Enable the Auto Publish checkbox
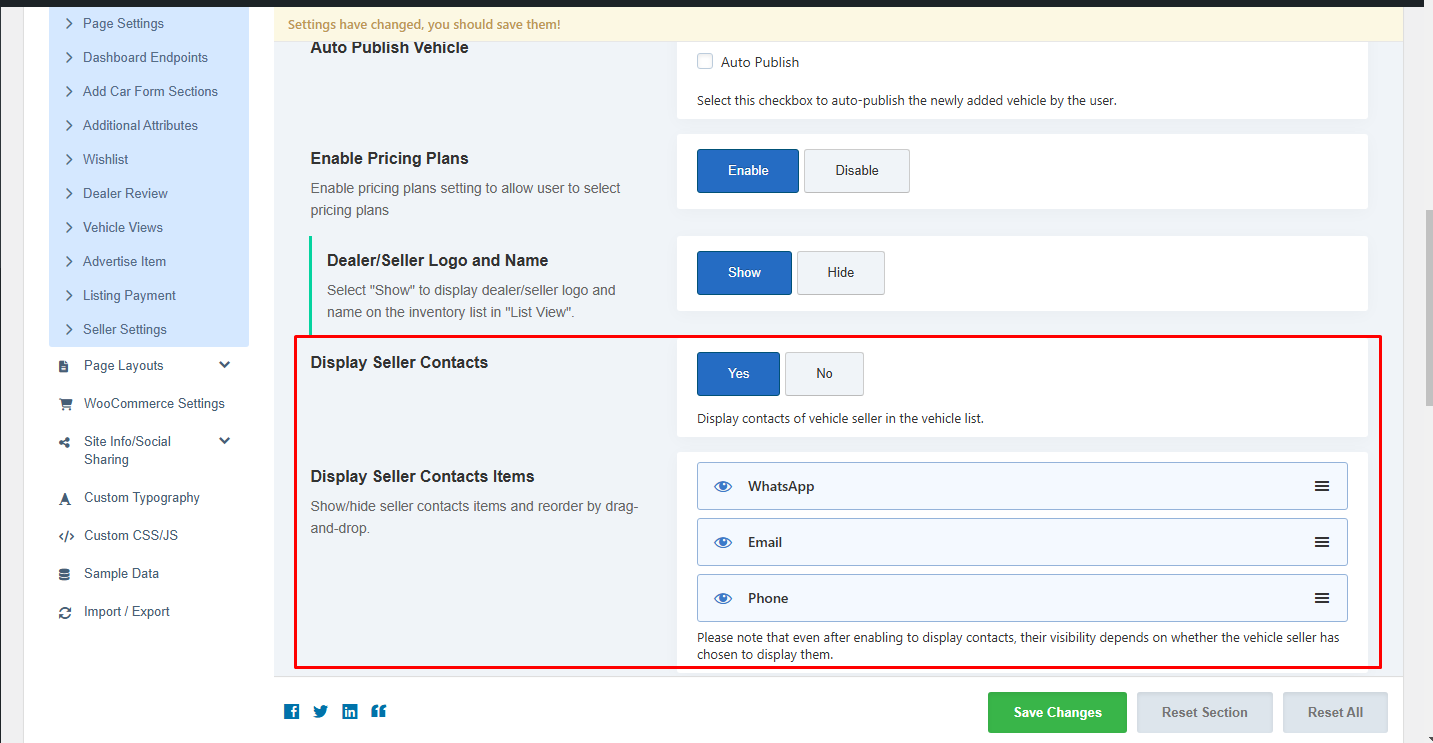The image size is (1433, 743). 705,62
